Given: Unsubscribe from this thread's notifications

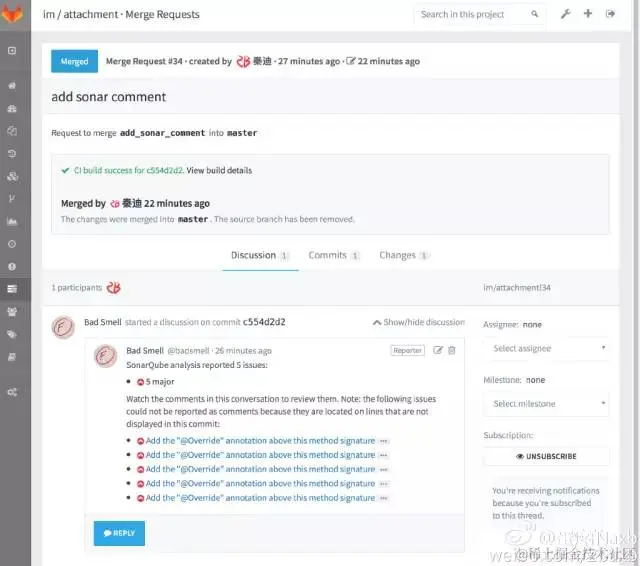Looking at the screenshot, I should coord(547,456).
